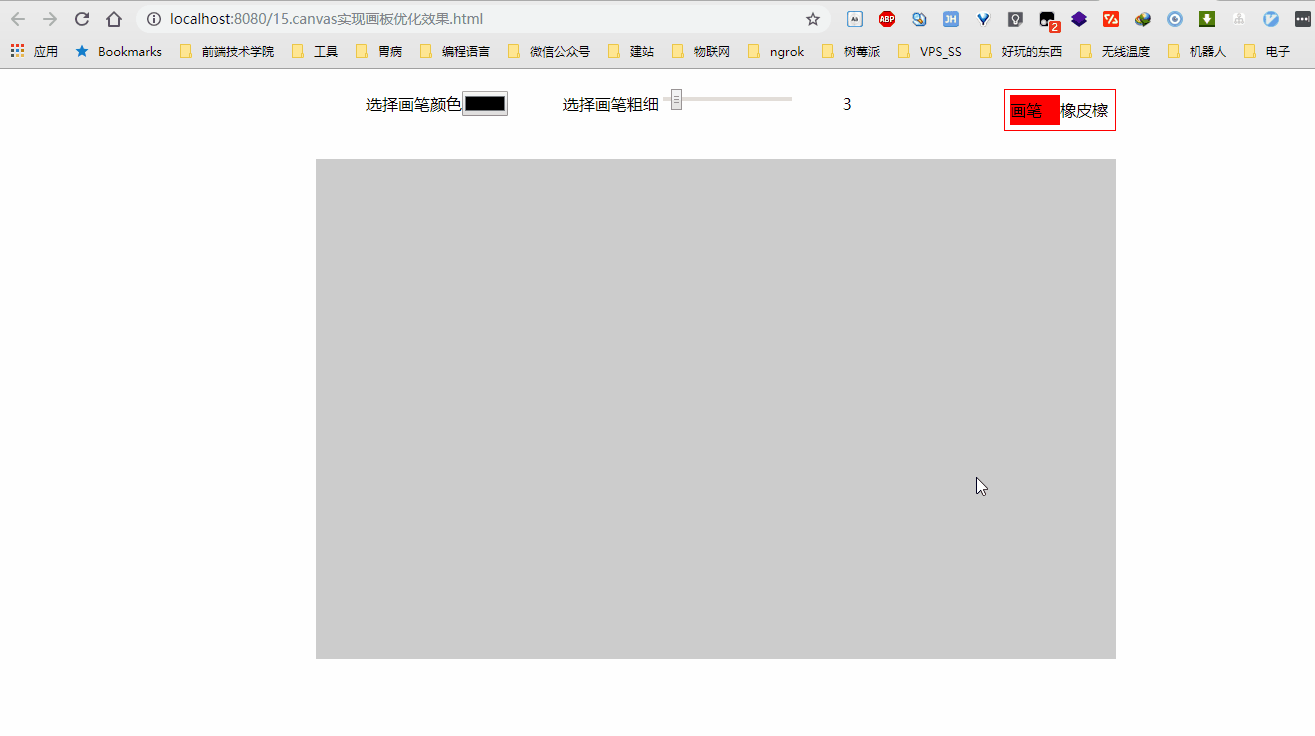Click the brush color picker swatch

click(x=485, y=103)
